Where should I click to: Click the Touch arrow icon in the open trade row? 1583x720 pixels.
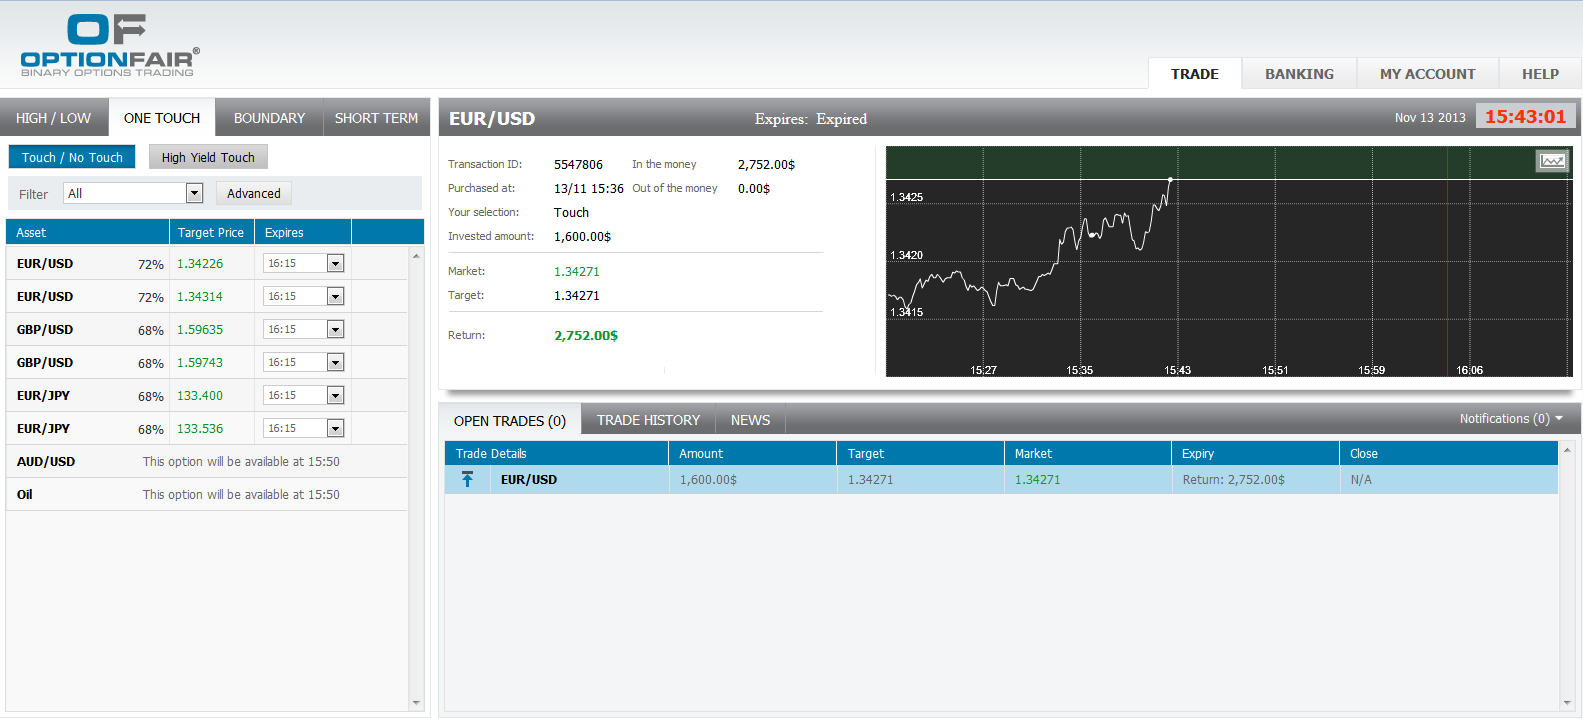point(467,480)
